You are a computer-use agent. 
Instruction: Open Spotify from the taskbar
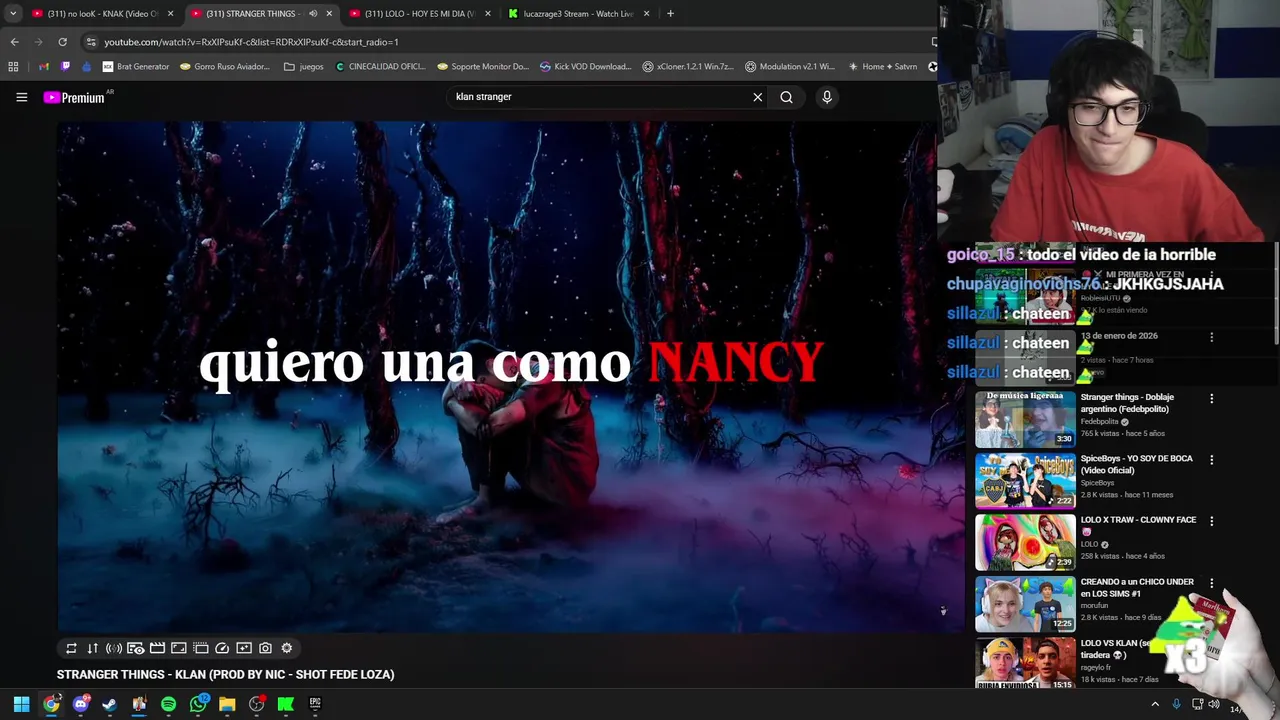click(x=168, y=704)
